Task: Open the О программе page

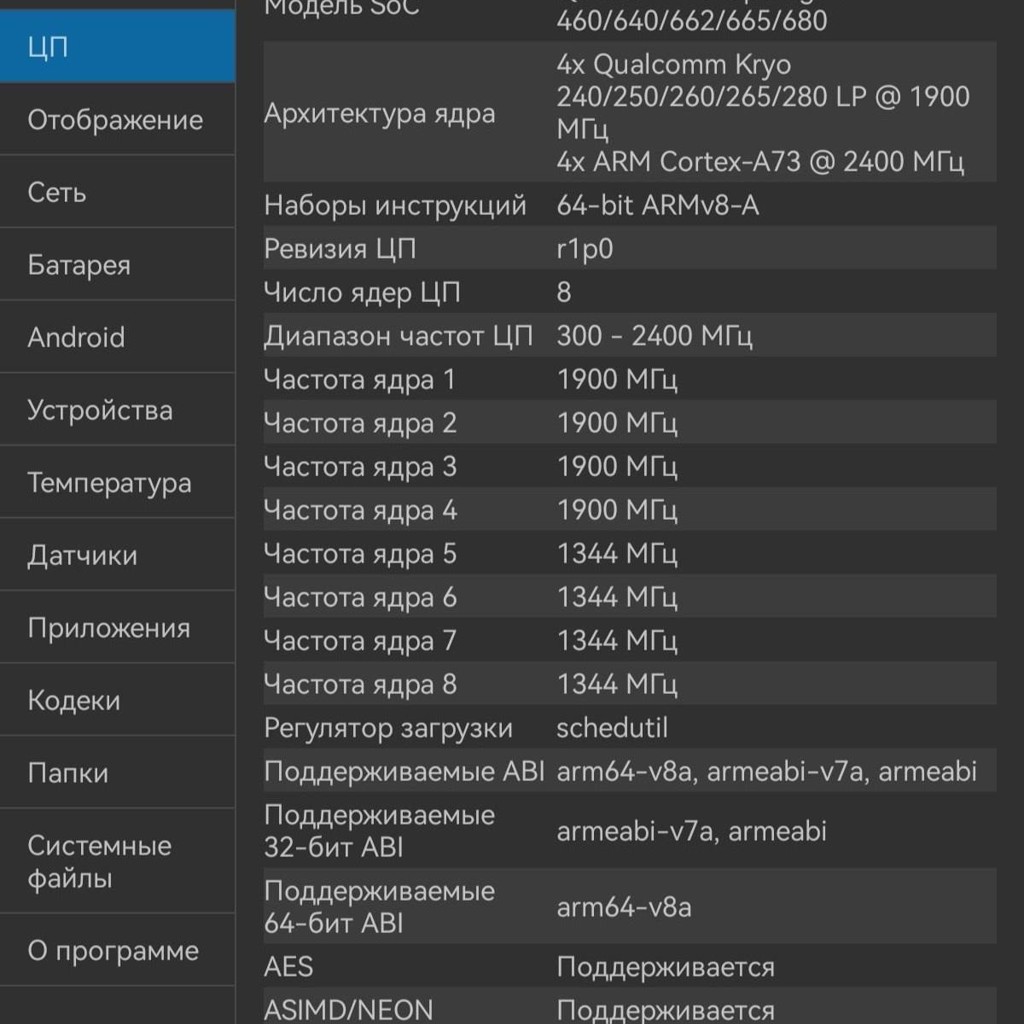Action: pyautogui.click(x=118, y=950)
